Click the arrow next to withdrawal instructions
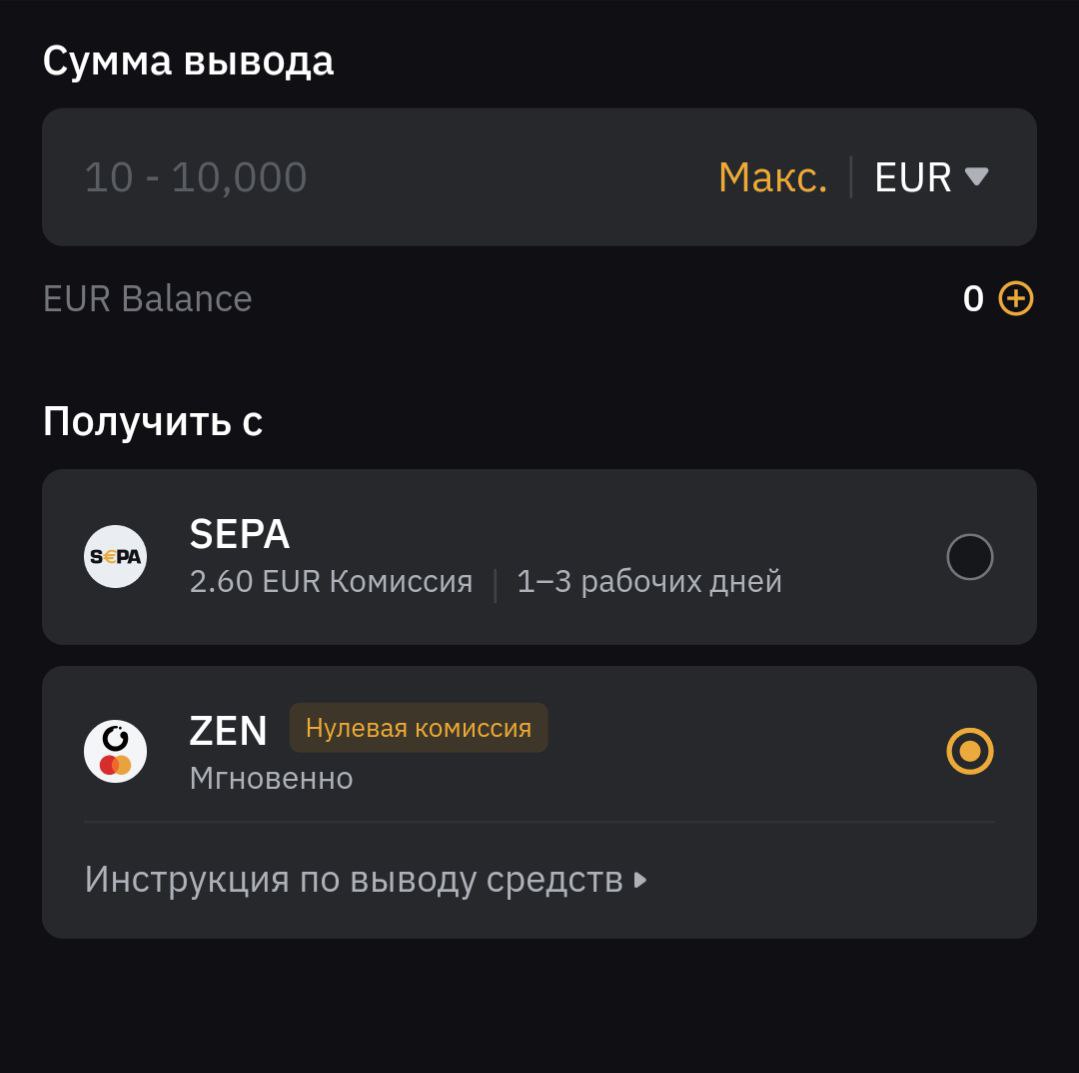 click(x=640, y=880)
